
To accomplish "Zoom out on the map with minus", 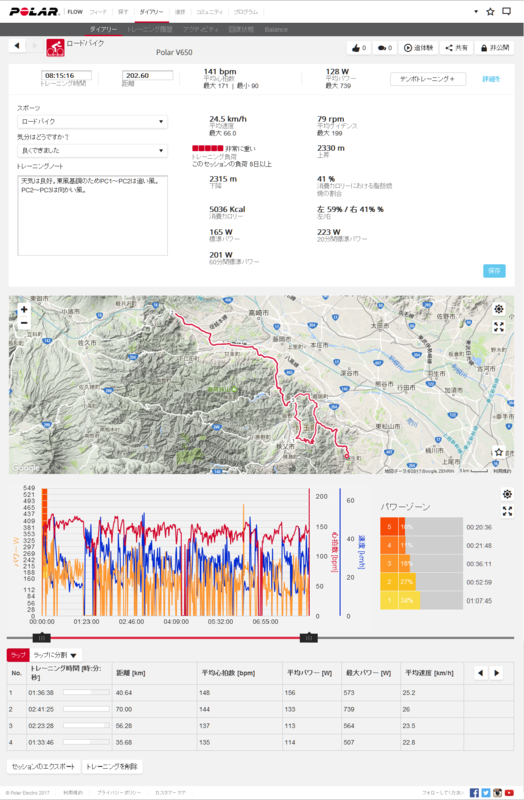I will (x=24, y=323).
